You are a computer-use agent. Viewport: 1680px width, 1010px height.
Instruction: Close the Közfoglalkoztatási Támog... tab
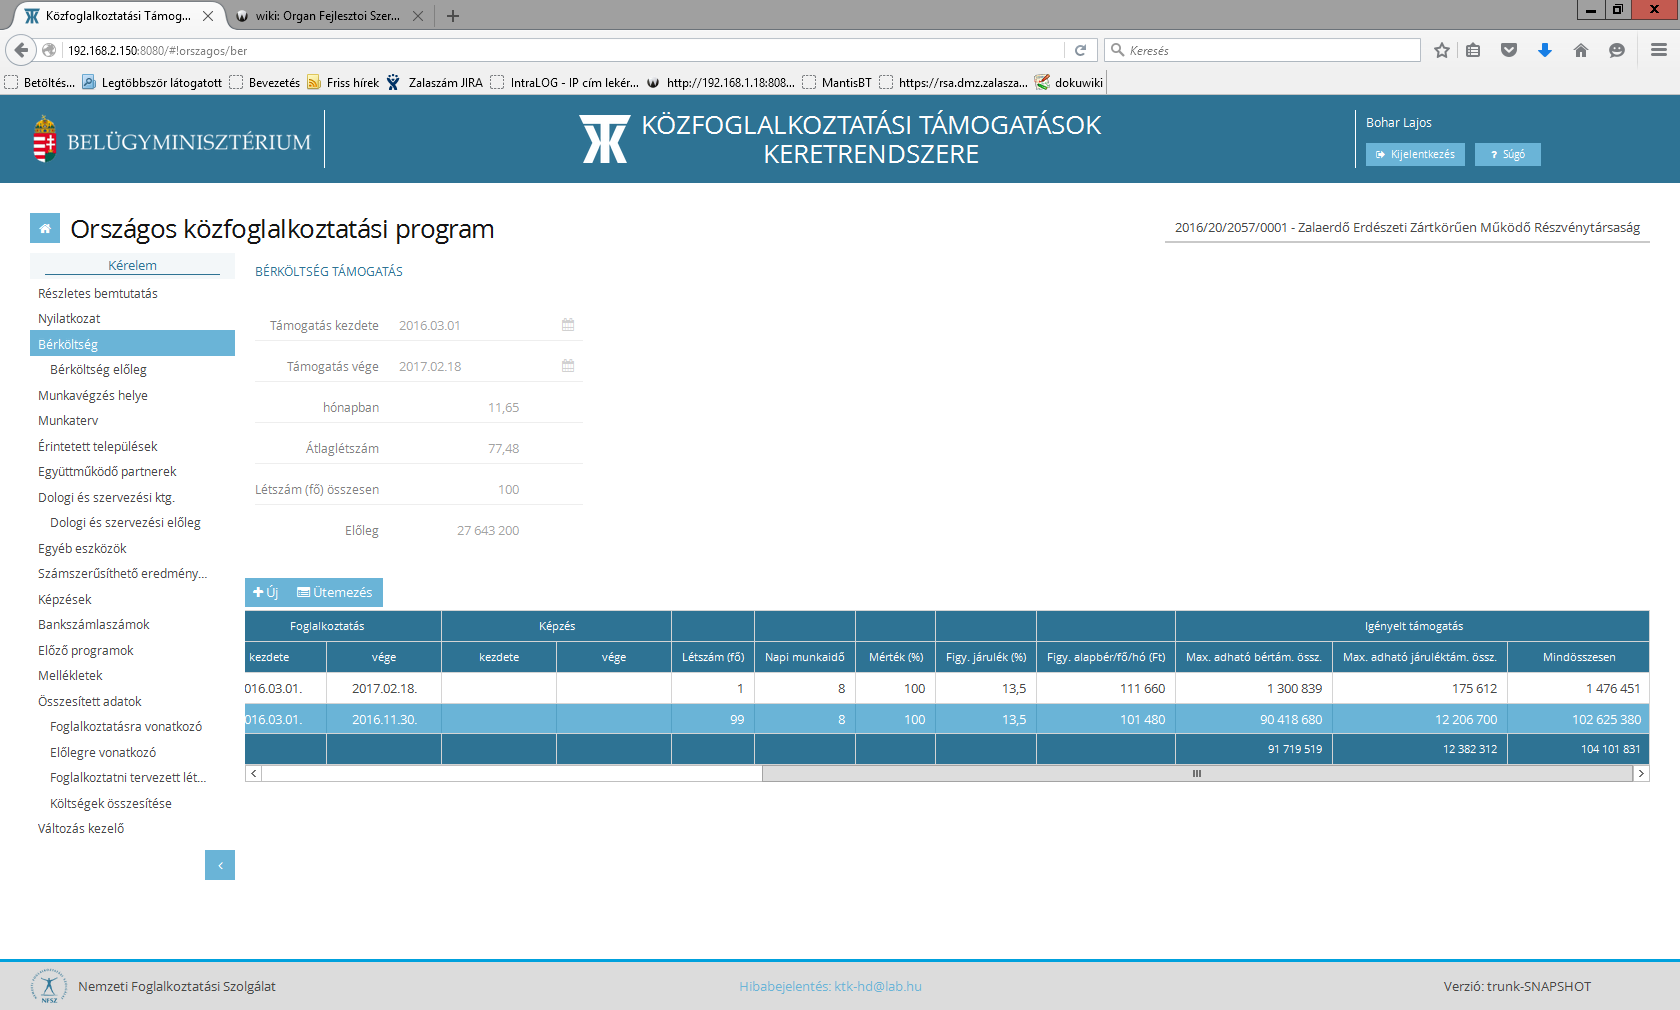(208, 16)
